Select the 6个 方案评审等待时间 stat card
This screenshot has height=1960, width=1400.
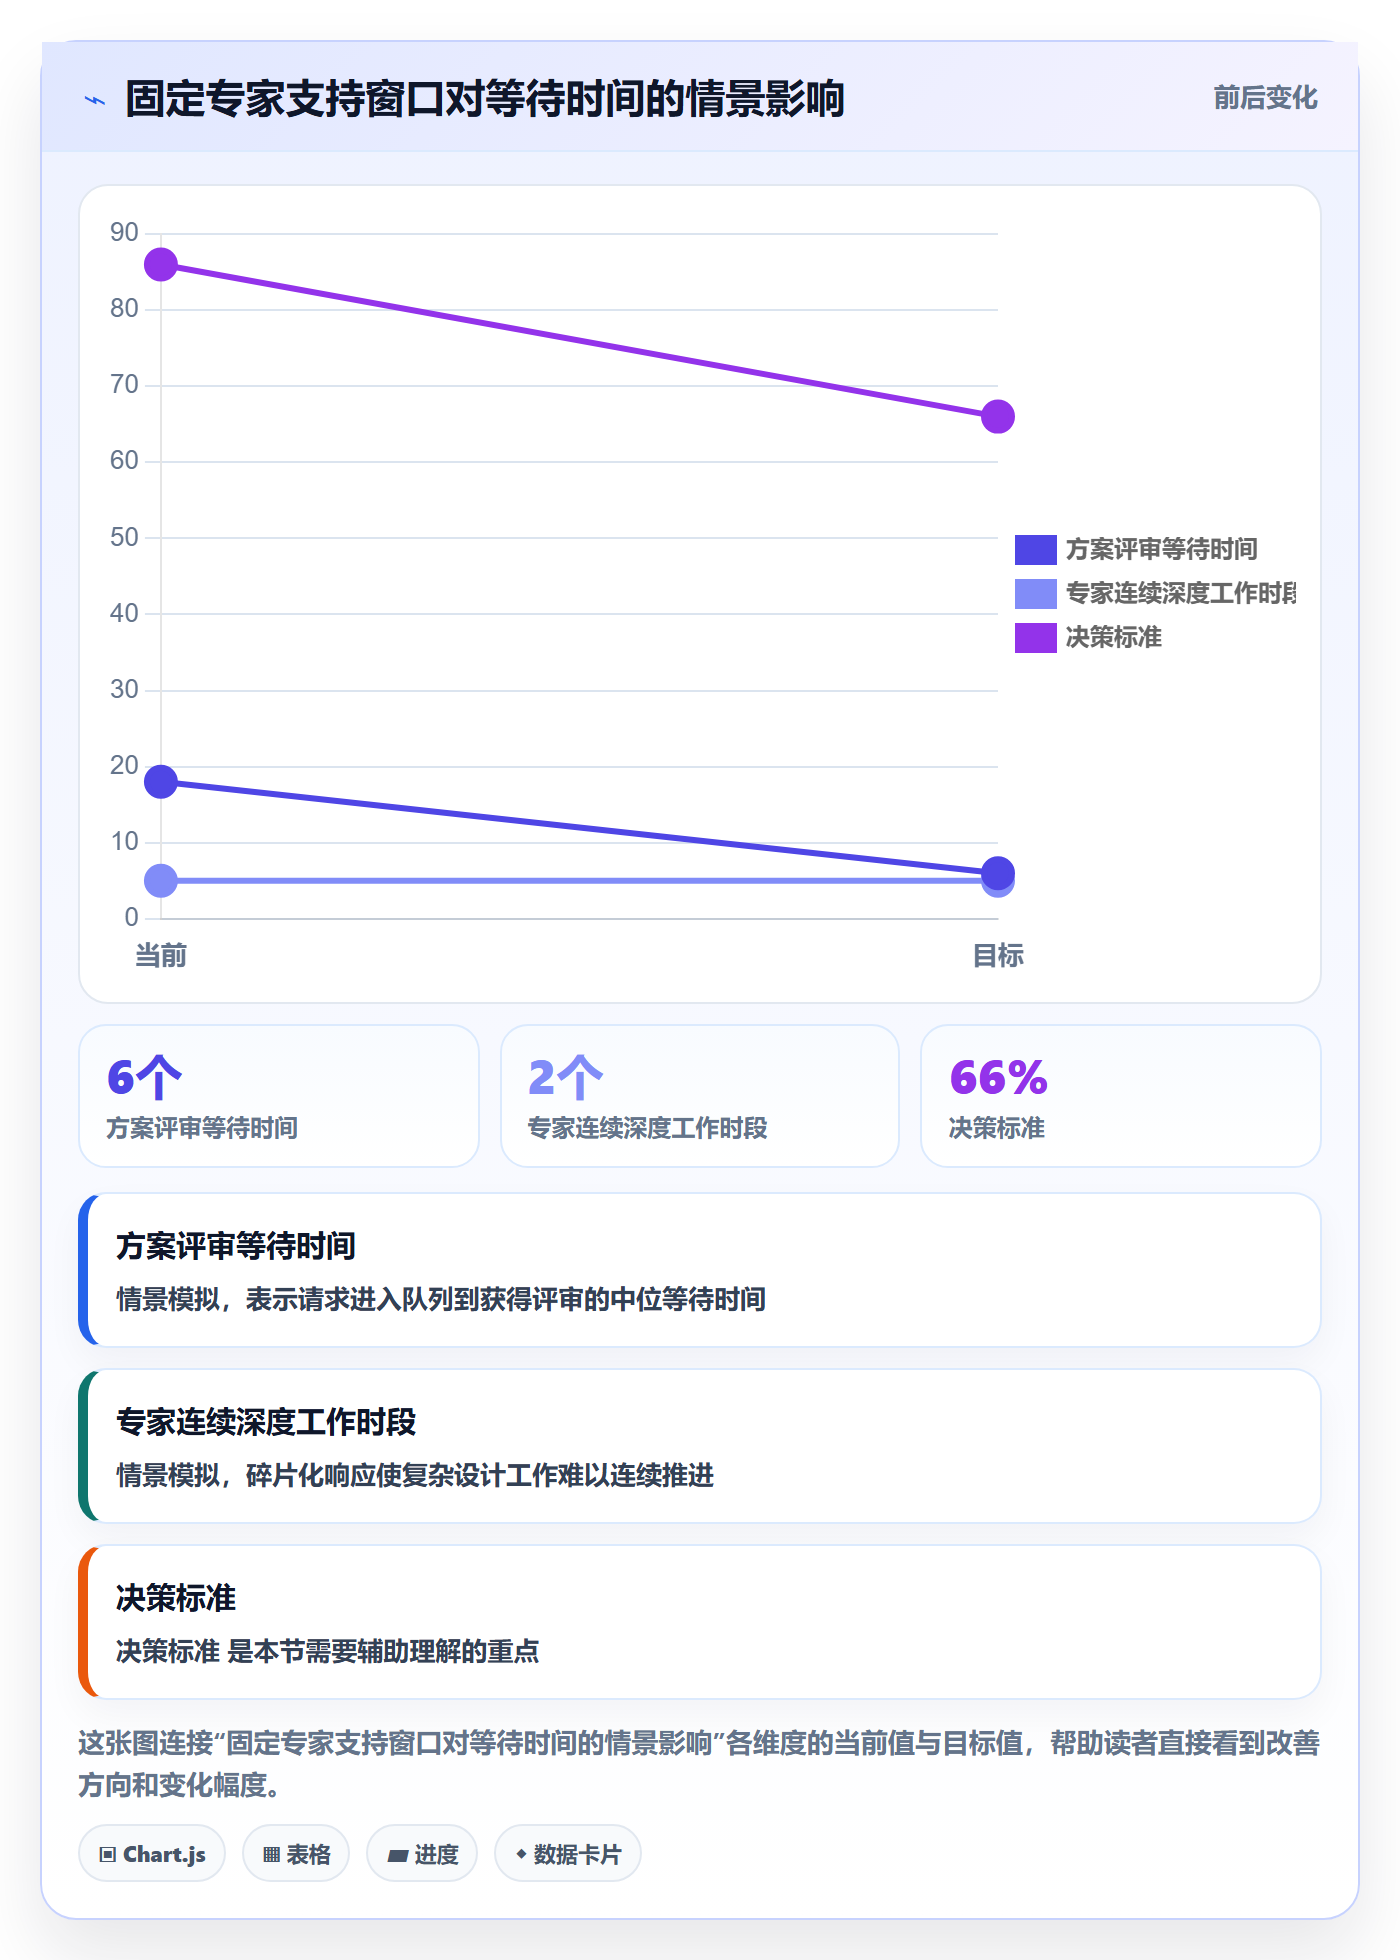click(279, 1096)
